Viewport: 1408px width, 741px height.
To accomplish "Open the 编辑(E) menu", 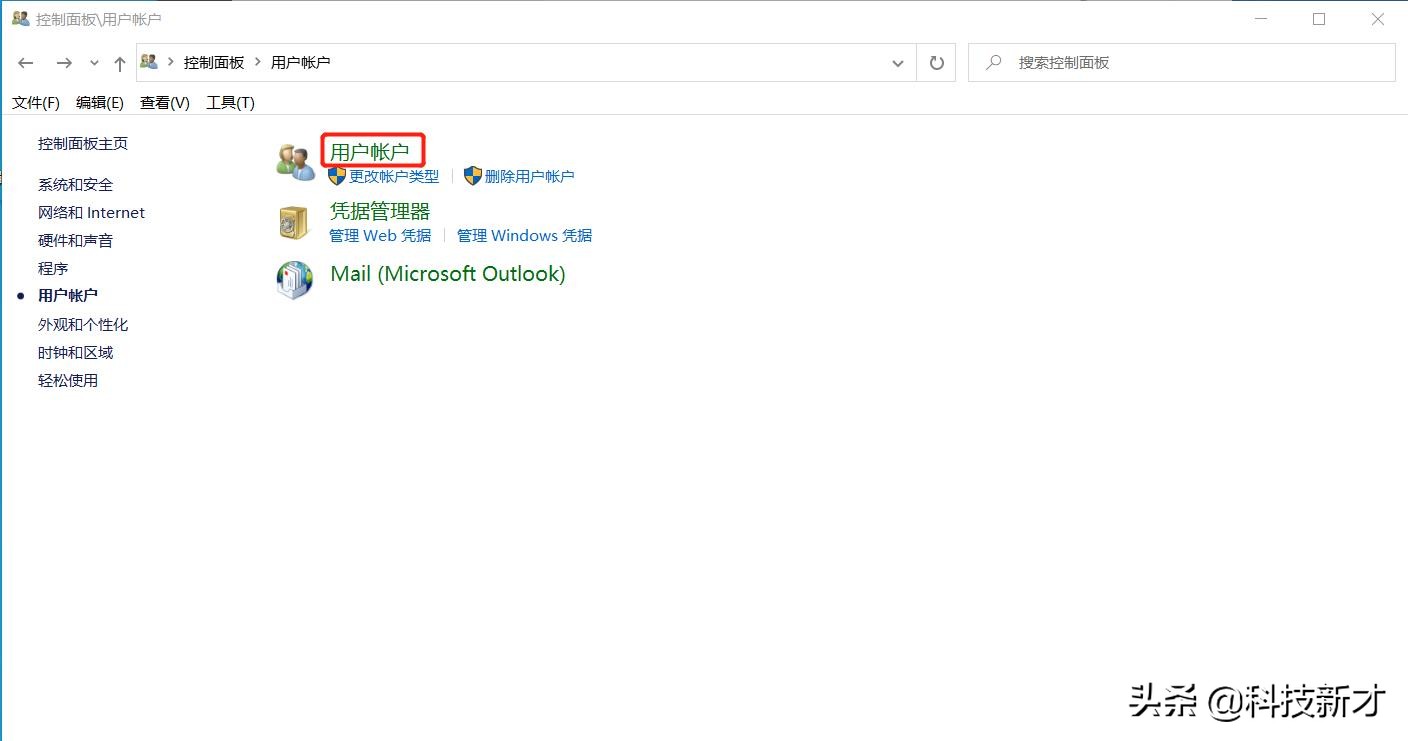I will click(100, 102).
